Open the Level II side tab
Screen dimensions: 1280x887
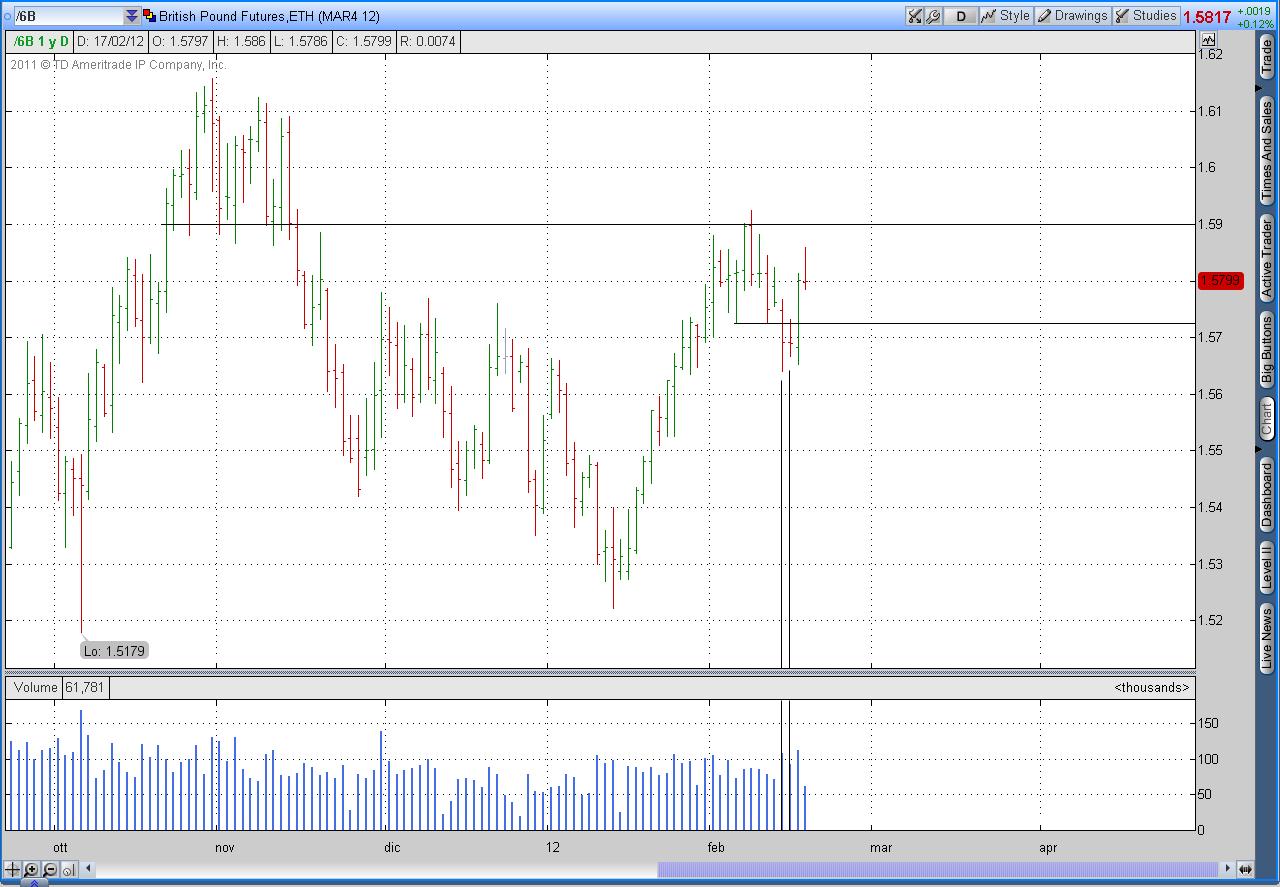coord(1267,567)
